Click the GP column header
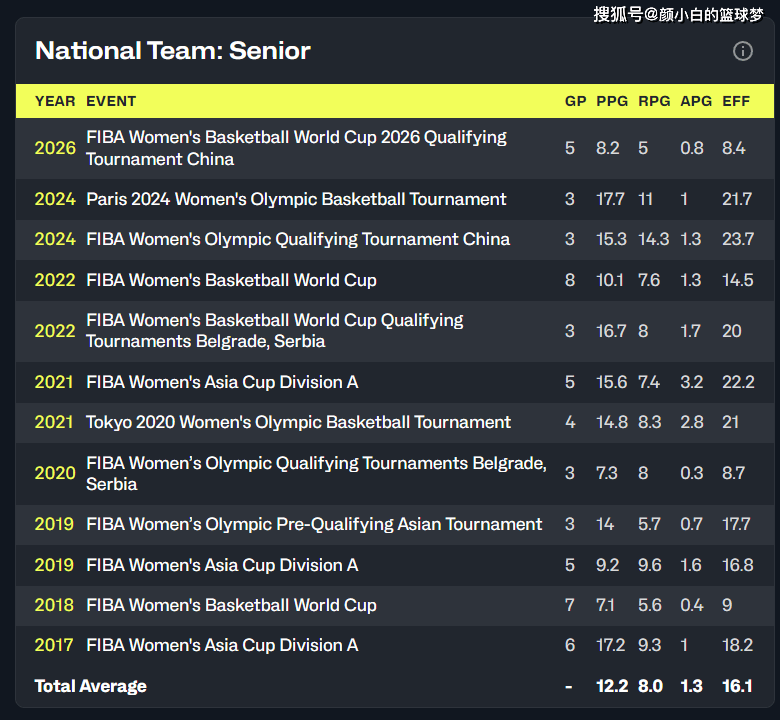 pos(575,101)
